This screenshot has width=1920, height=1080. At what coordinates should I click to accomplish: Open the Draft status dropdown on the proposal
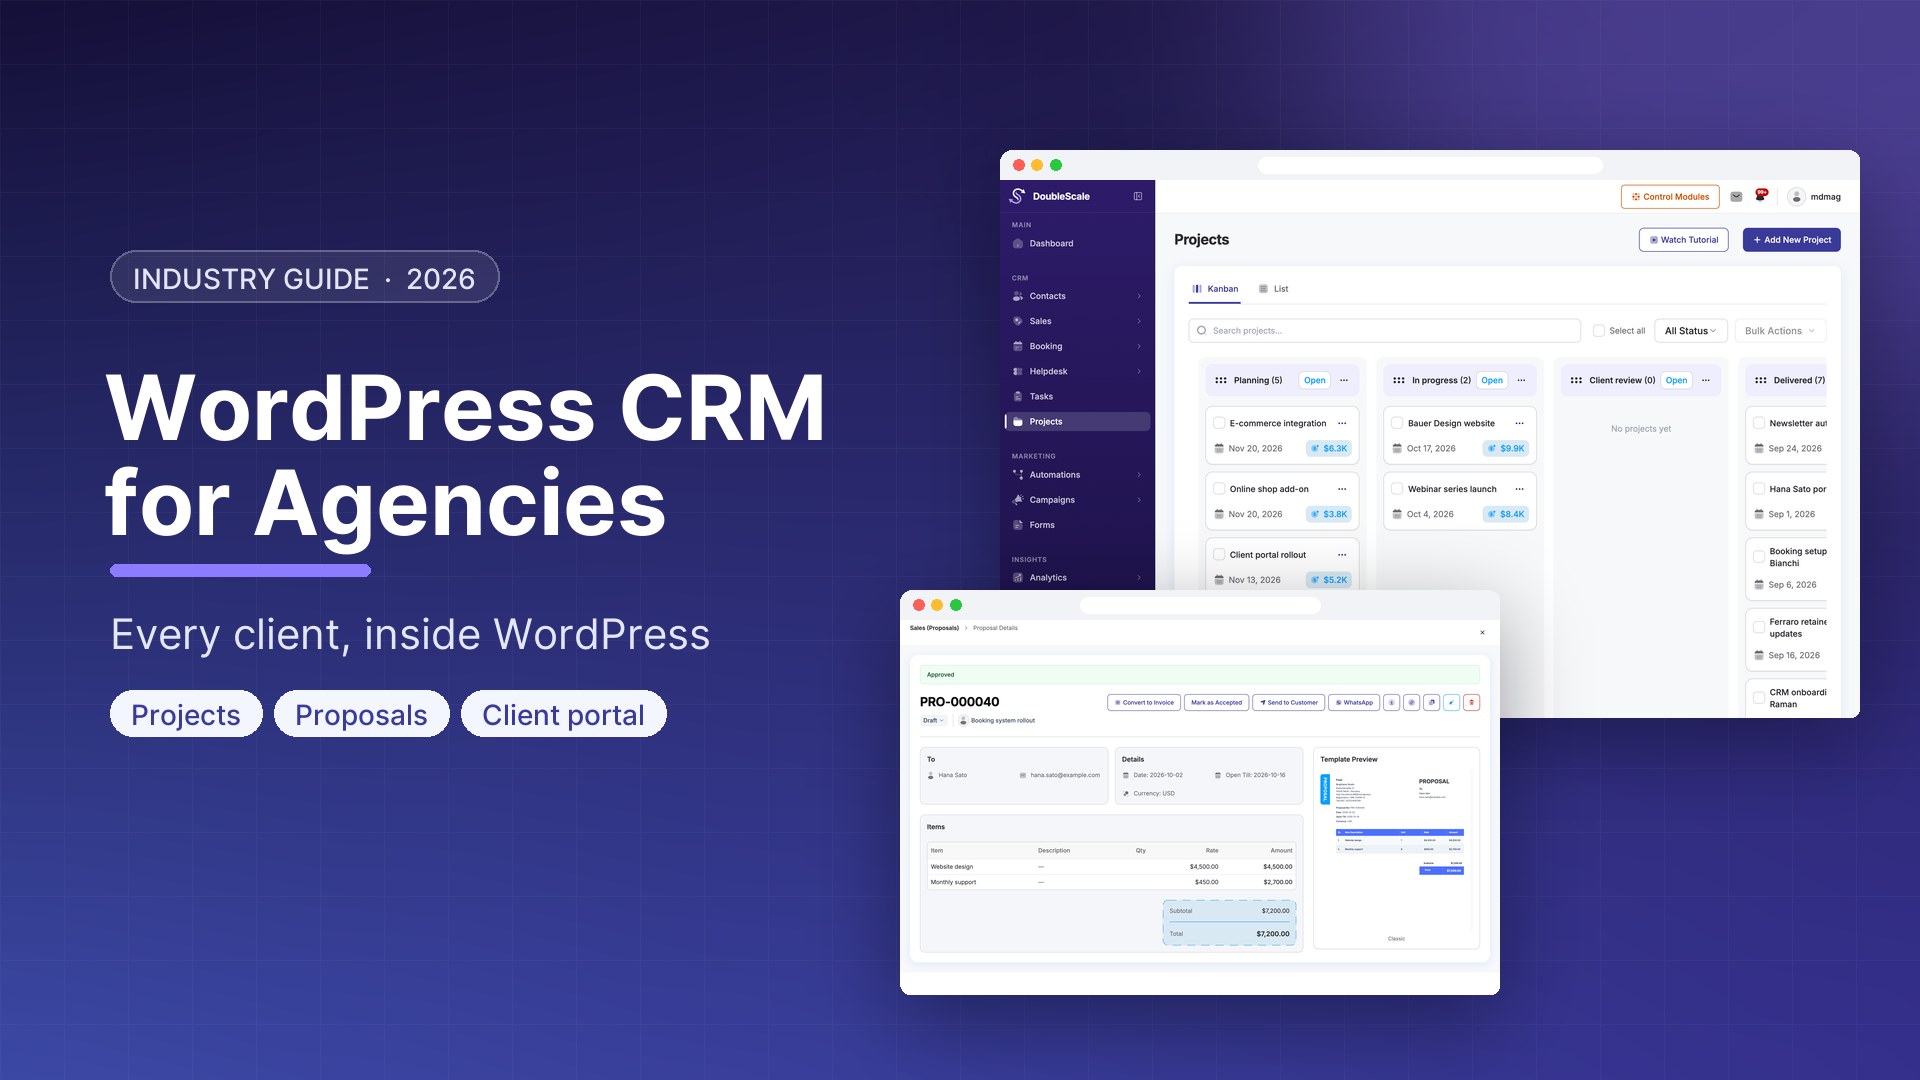coord(933,720)
